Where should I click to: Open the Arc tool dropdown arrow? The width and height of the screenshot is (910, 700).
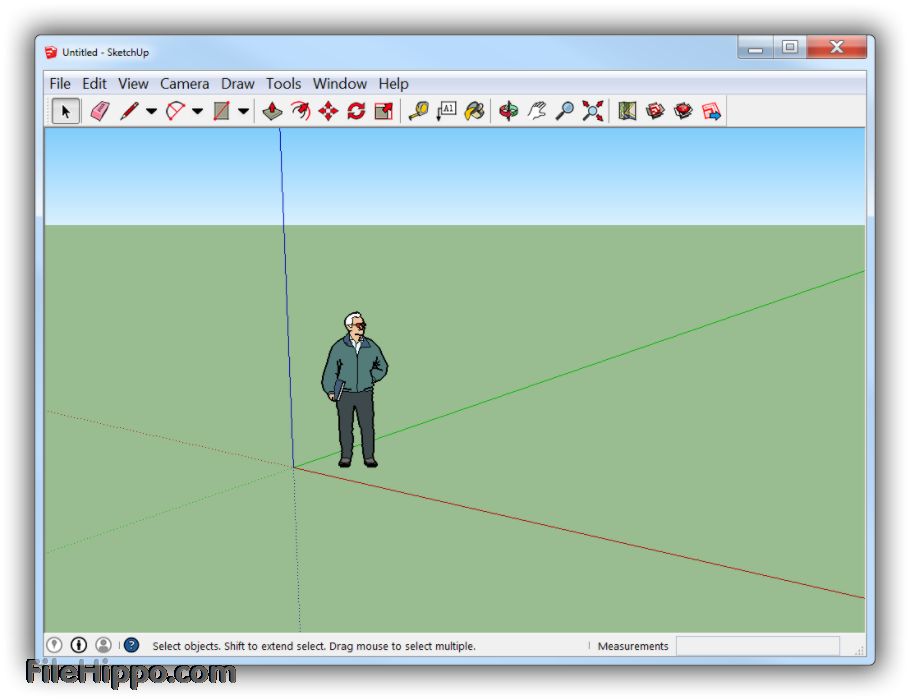click(x=197, y=111)
